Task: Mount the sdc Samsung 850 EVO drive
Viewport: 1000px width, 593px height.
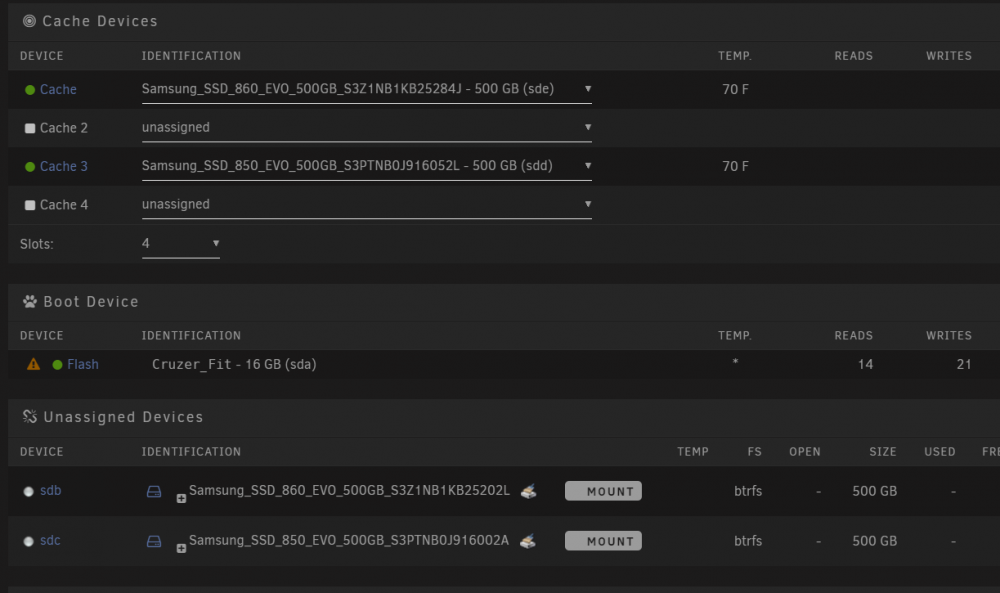Action: (603, 541)
